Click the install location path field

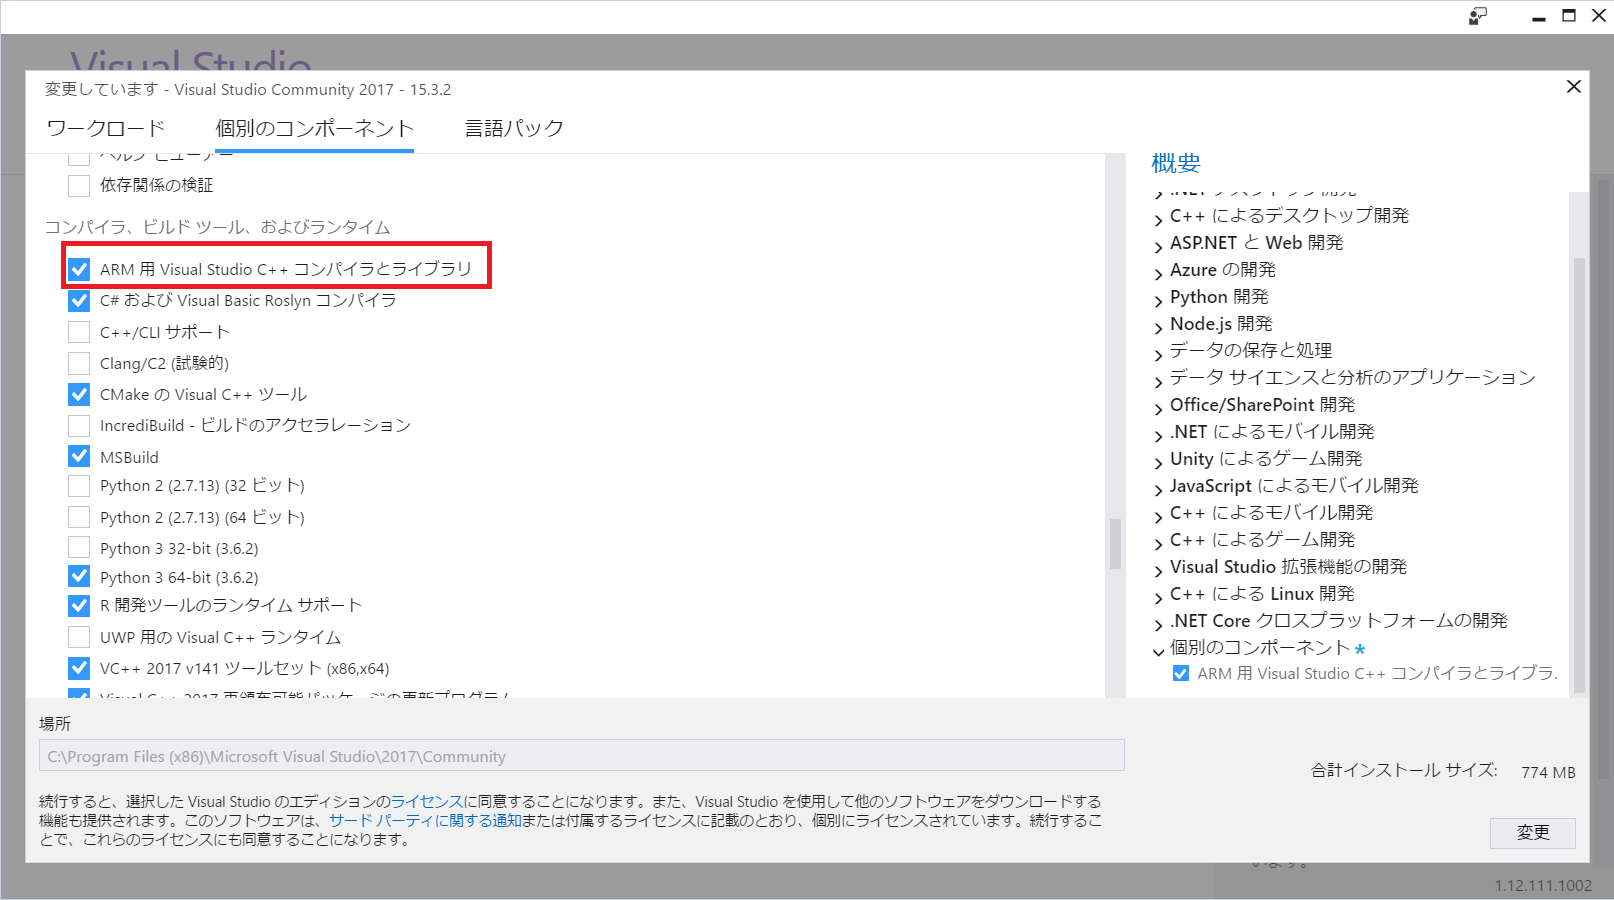pyautogui.click(x=582, y=756)
